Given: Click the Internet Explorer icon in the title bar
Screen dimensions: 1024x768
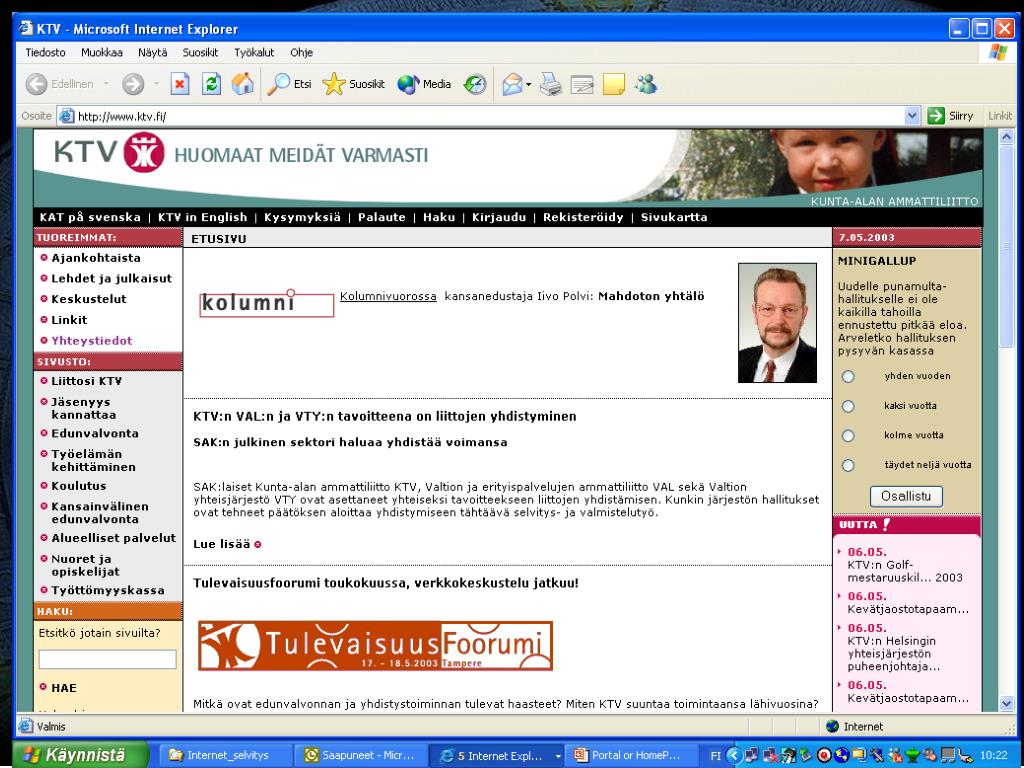Looking at the screenshot, I should (26, 29).
